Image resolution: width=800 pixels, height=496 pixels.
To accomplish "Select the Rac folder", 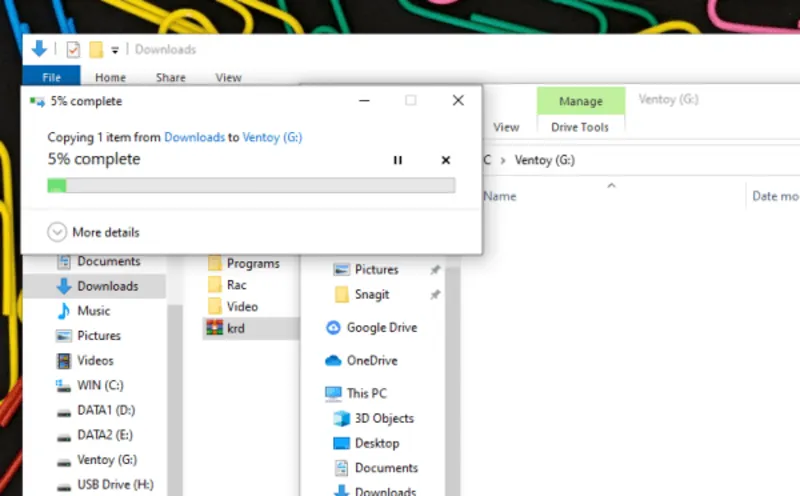I will click(x=237, y=285).
